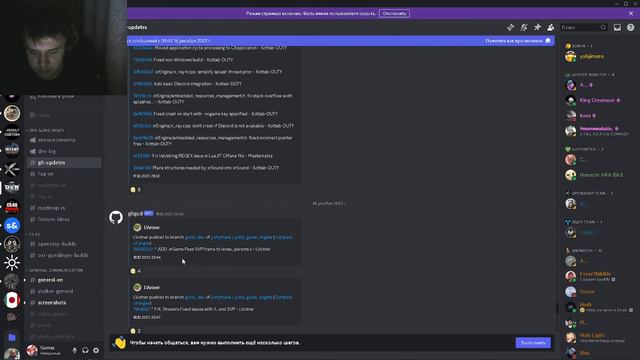
Task: Open the Inbox icon in header
Action: pos(617,27)
